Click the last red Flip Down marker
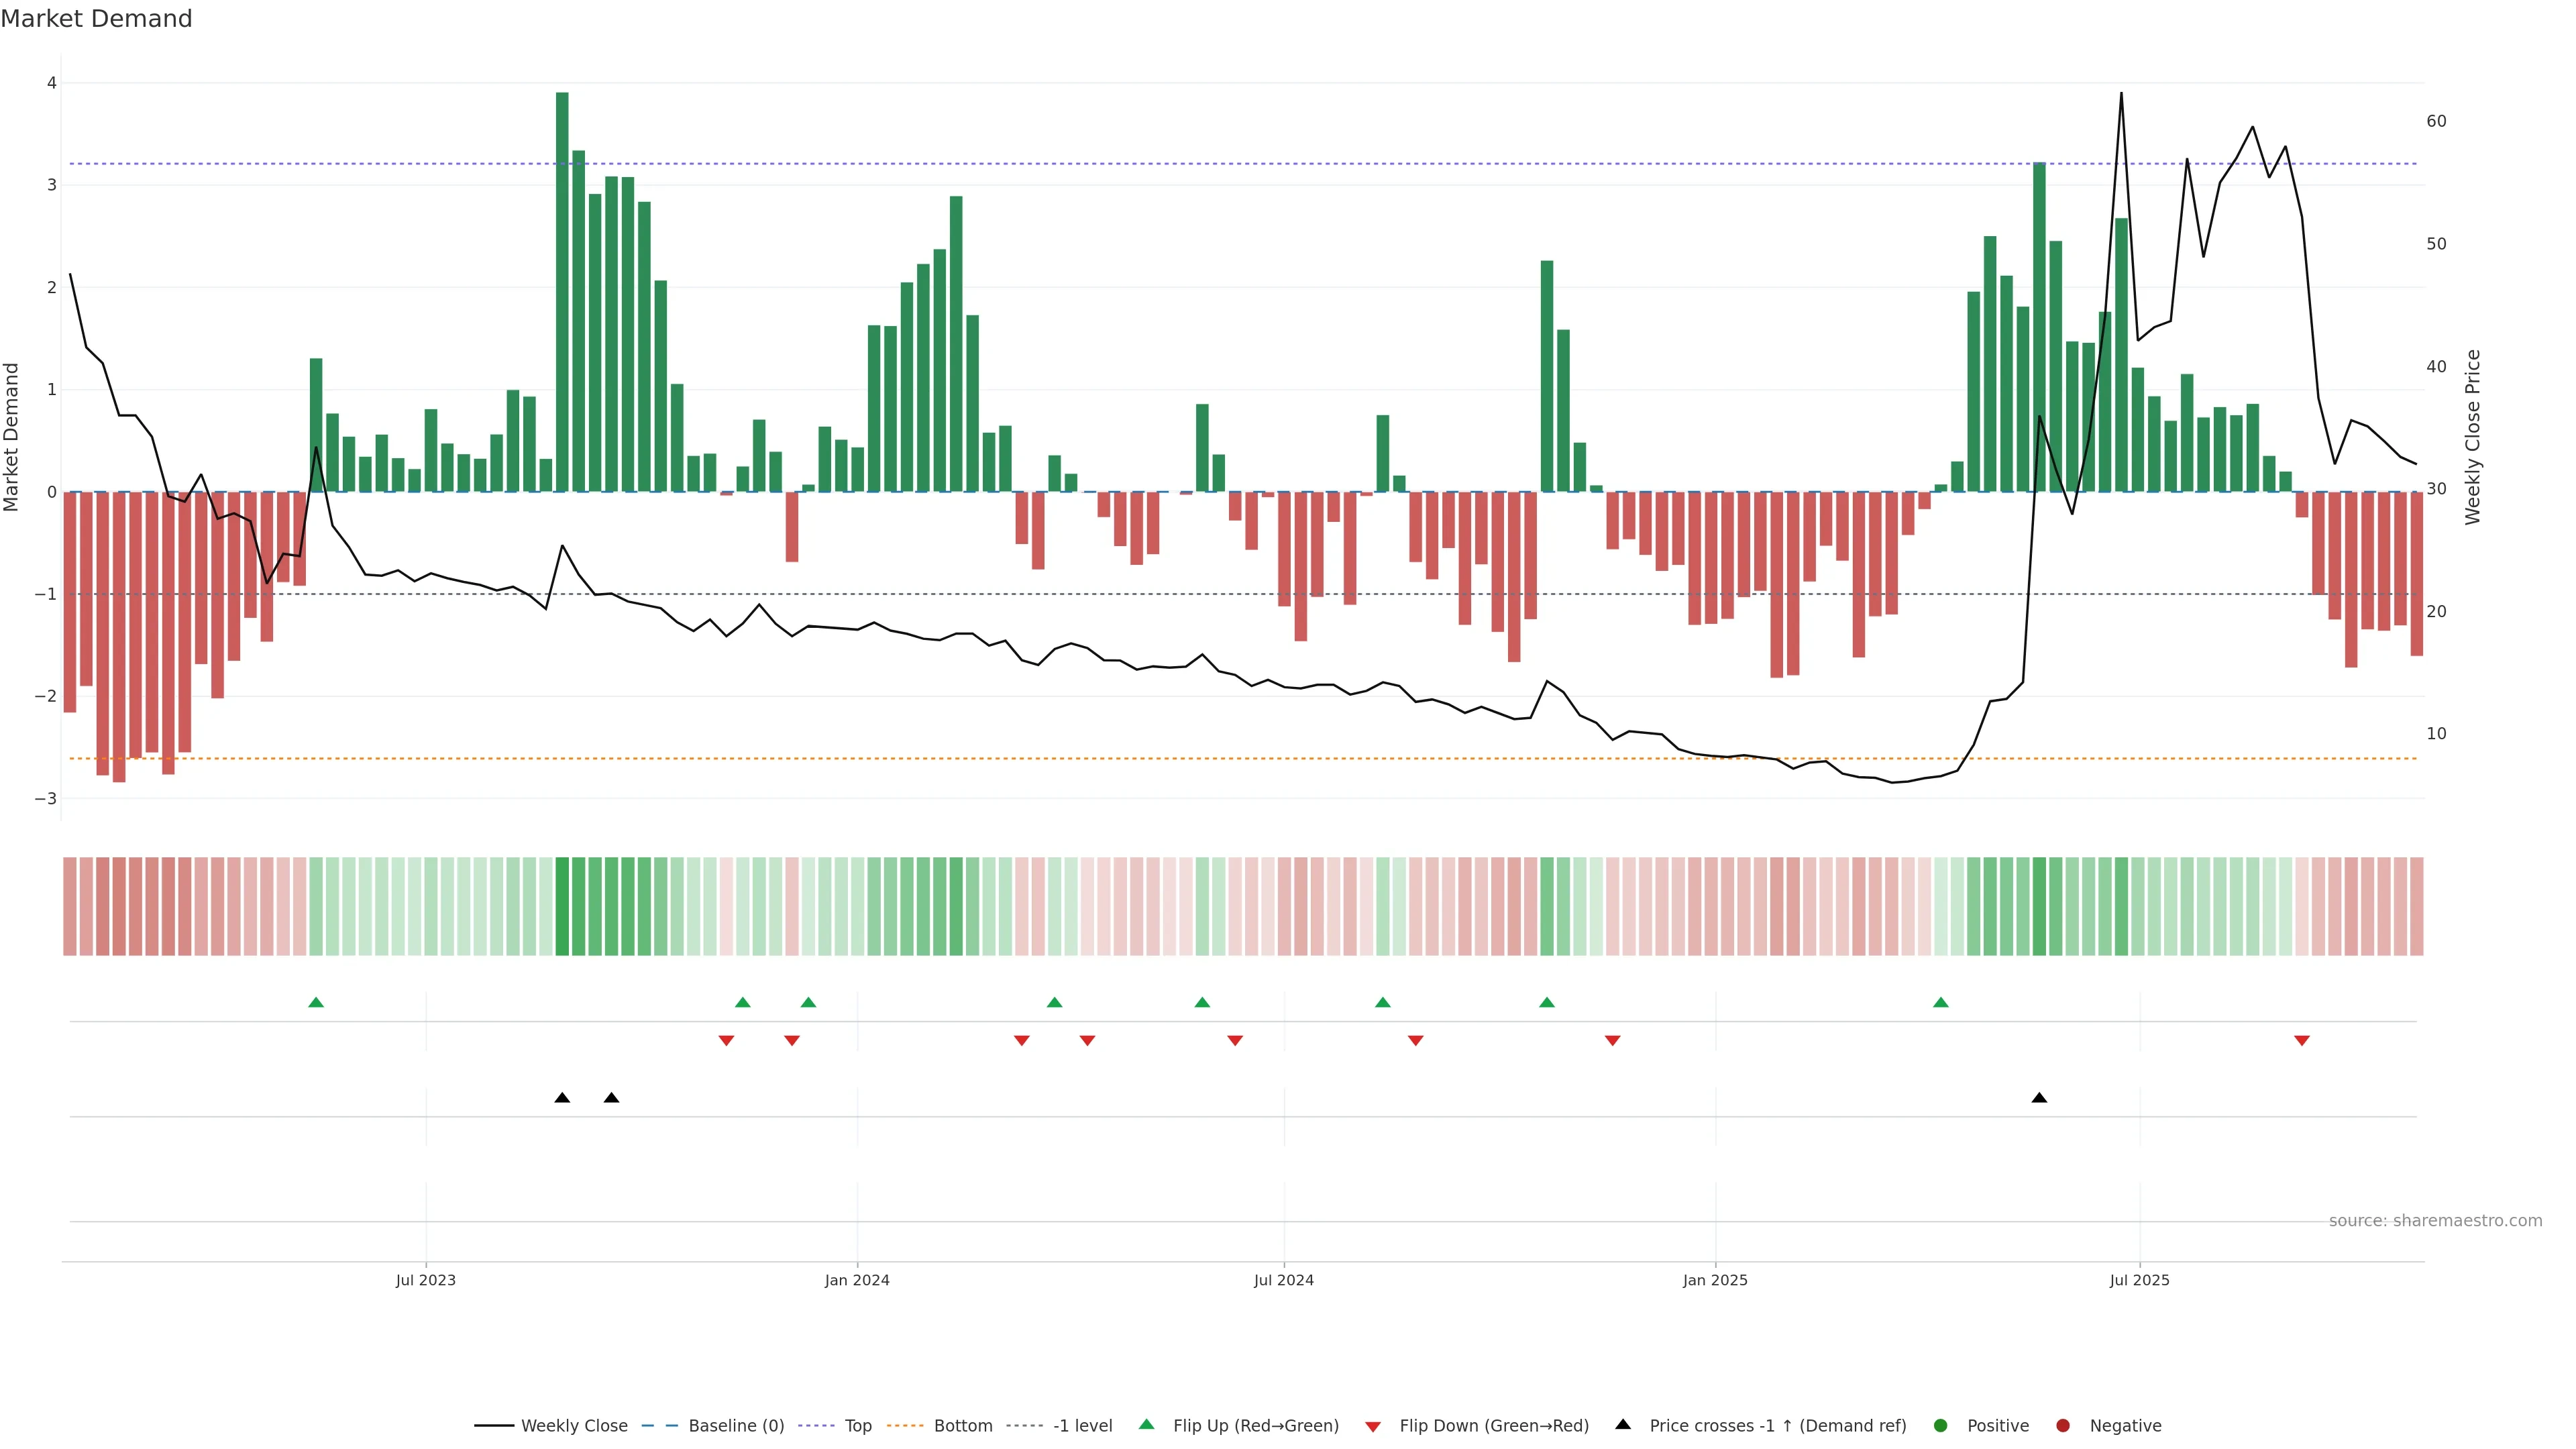The width and height of the screenshot is (2576, 1449). (x=2302, y=1041)
